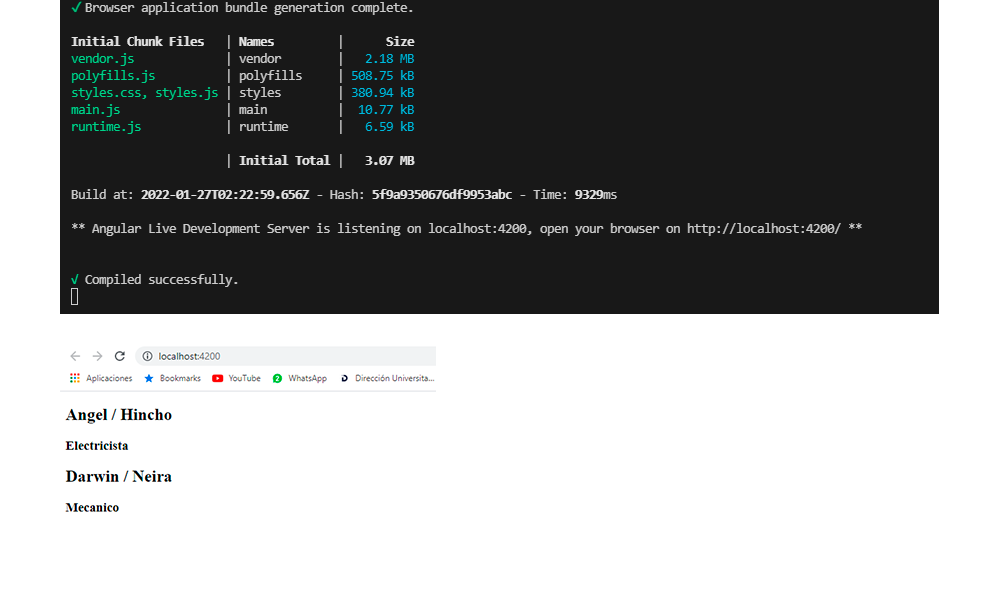Click the http://localhost:4200/ URL in terminal
This screenshot has width=1000, height=600.
[763, 228]
